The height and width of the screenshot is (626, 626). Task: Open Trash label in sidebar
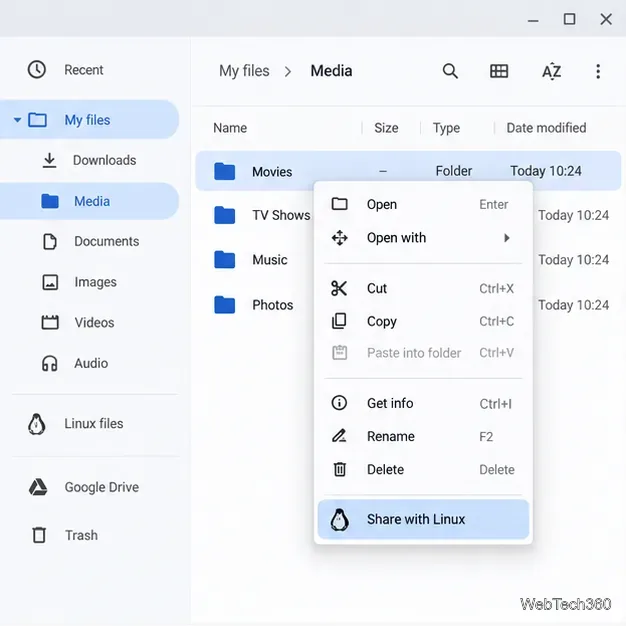(81, 535)
